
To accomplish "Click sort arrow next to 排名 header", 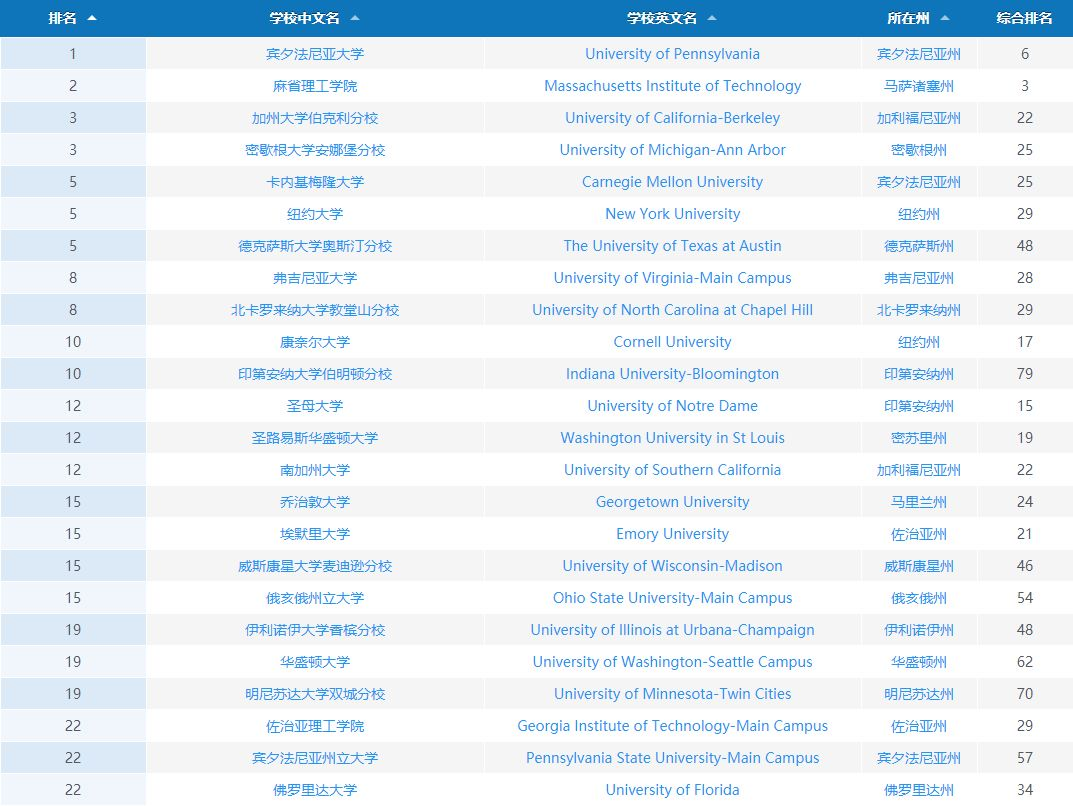I will pyautogui.click(x=92, y=18).
